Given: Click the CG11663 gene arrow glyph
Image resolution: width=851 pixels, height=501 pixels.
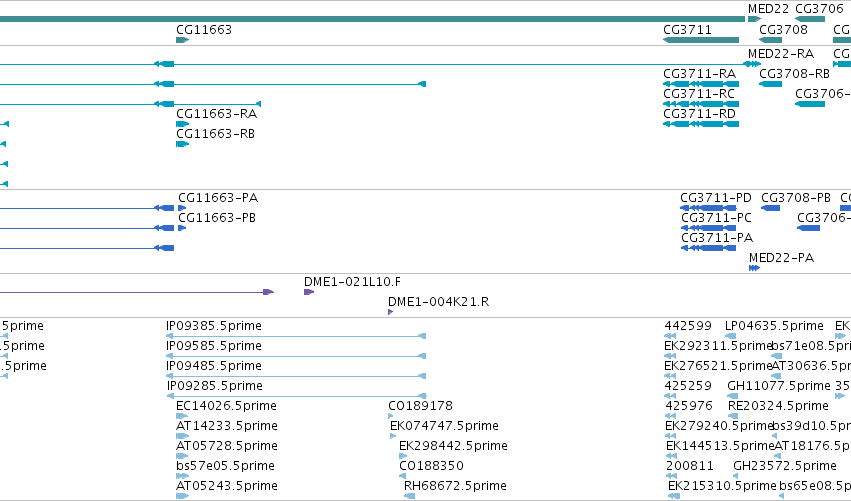Looking at the screenshot, I should (182, 40).
